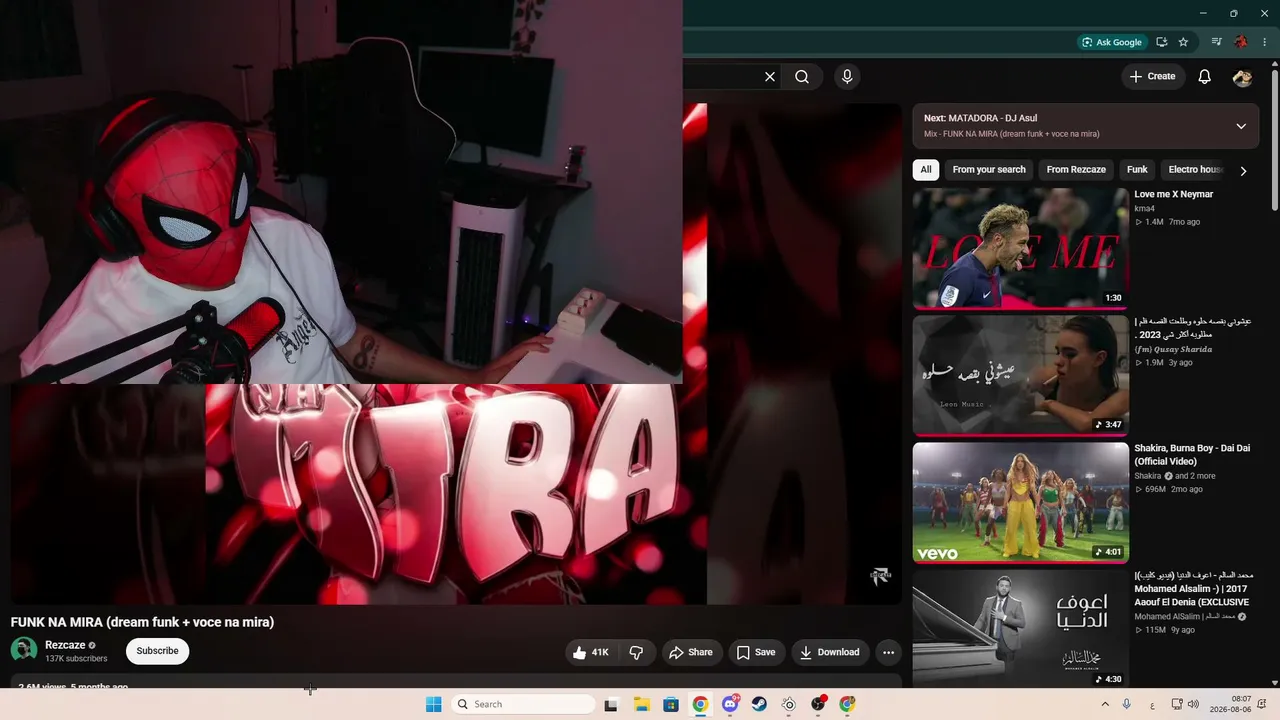Click Ask Google in the address bar
The height and width of the screenshot is (720, 1280).
pos(1111,42)
